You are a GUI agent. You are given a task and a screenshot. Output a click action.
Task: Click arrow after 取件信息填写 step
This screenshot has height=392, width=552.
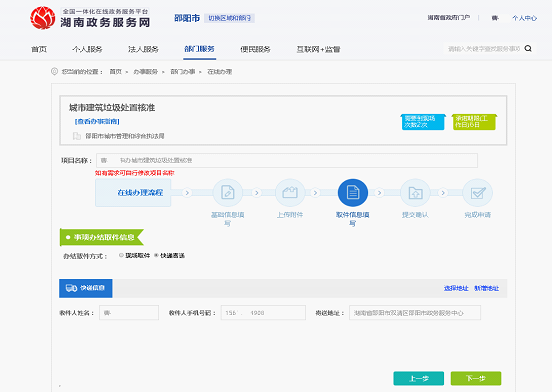pyautogui.click(x=379, y=193)
